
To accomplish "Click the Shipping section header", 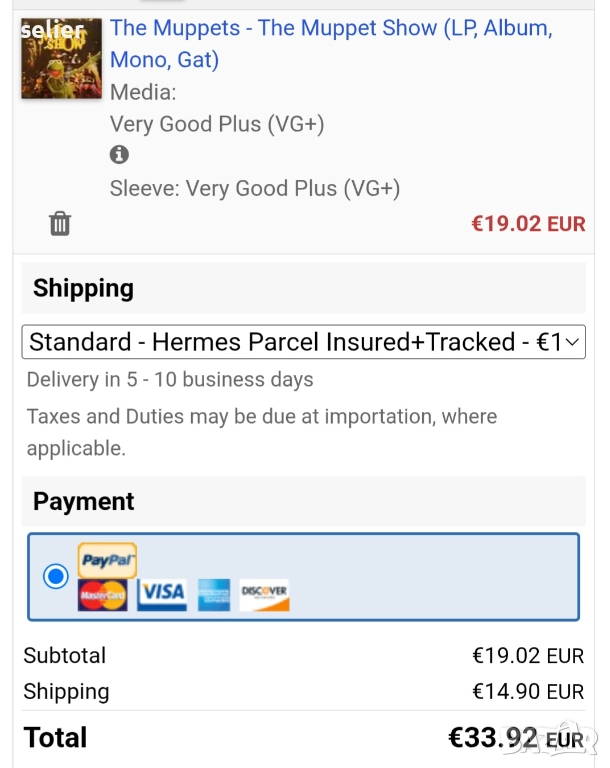I will click(x=84, y=288).
